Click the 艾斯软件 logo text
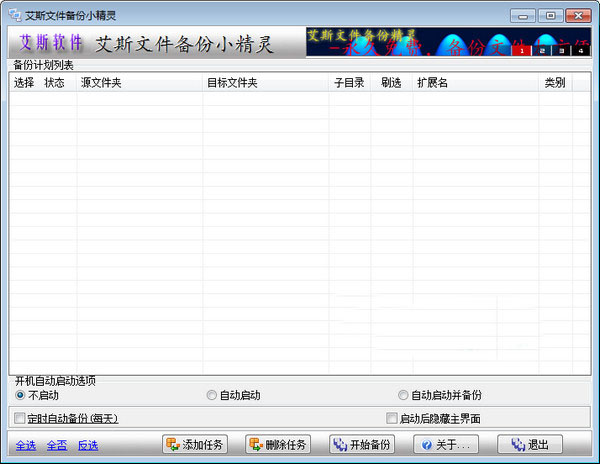This screenshot has height=464, width=600. 51,42
